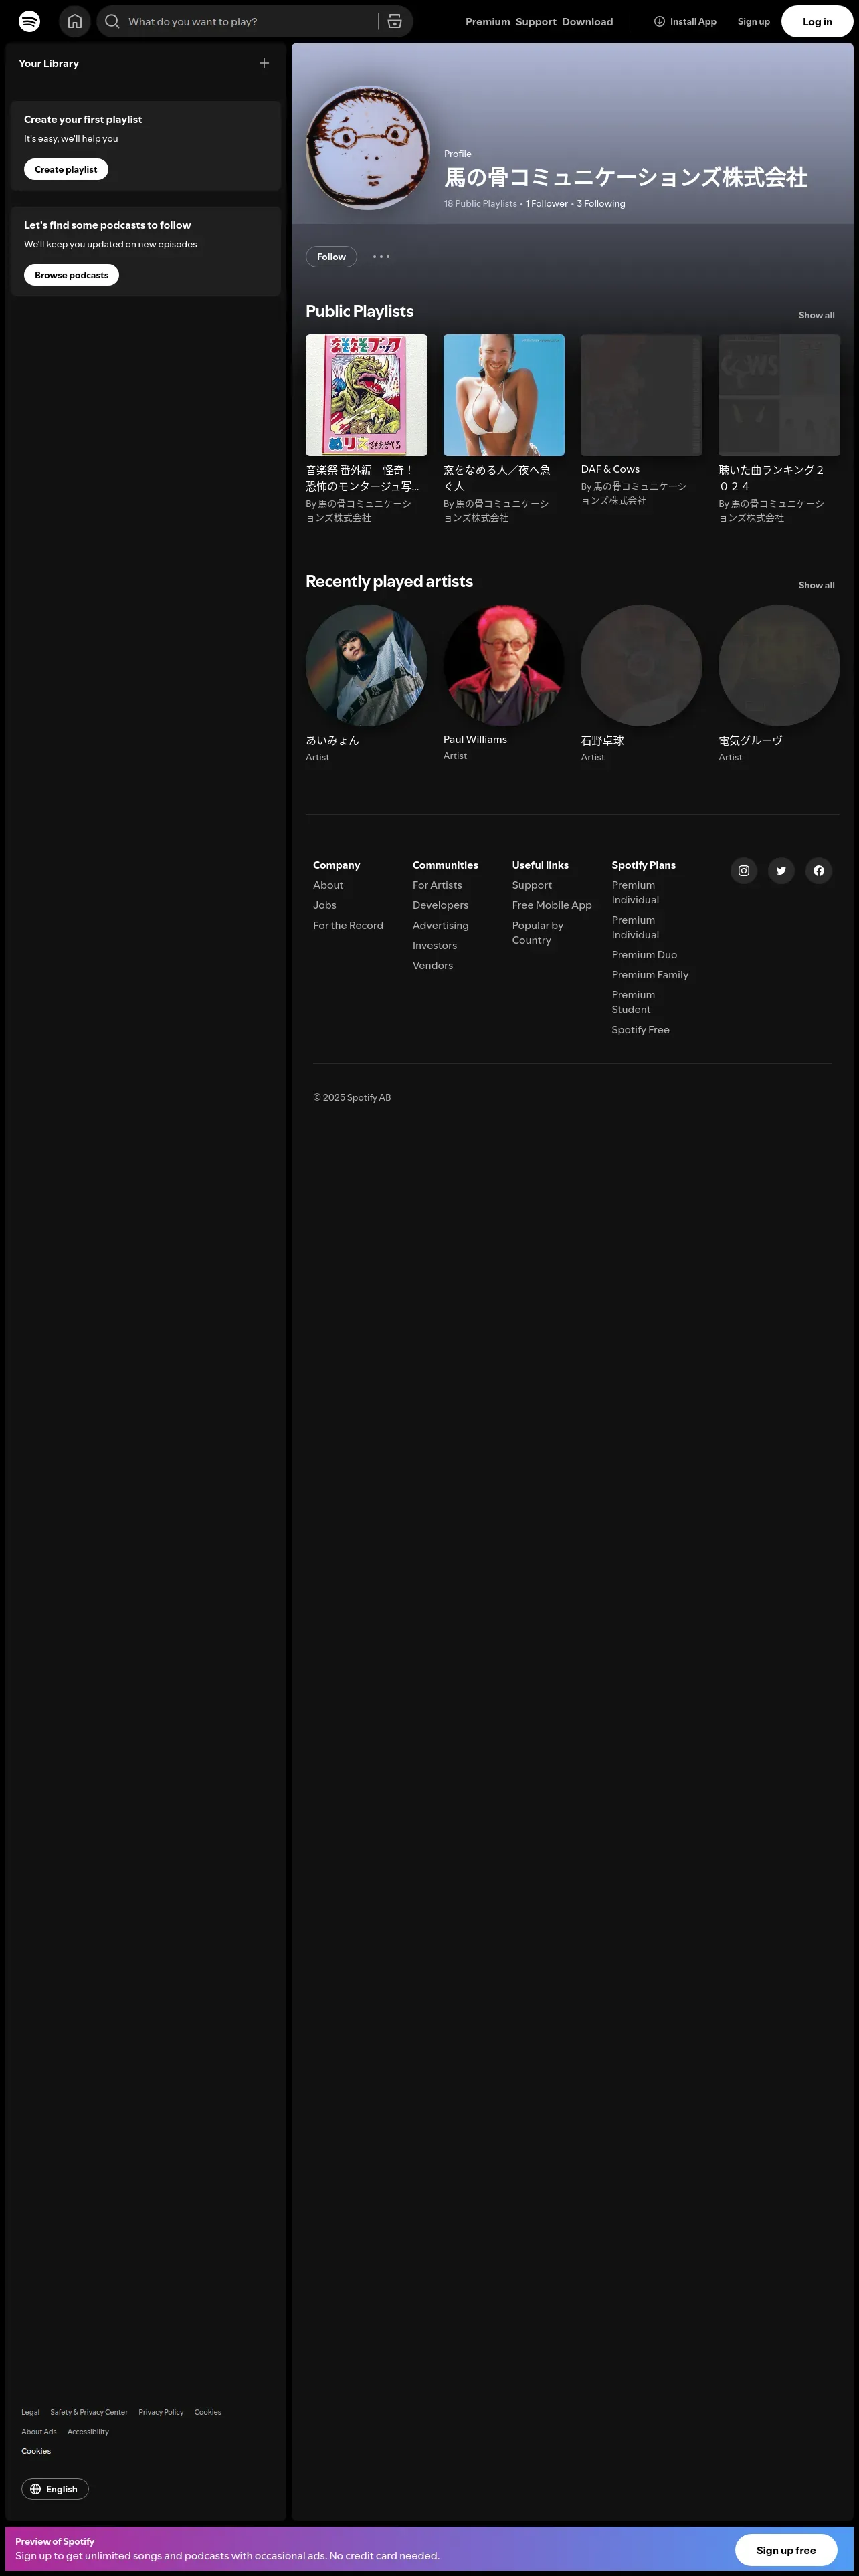Open the あいみょん artist image
This screenshot has width=859, height=2576.
tap(366, 665)
